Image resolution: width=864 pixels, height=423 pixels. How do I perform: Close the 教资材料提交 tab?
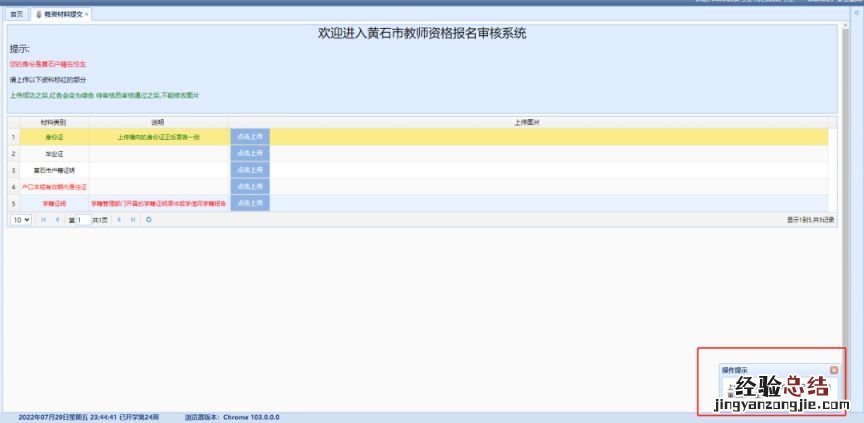point(87,14)
